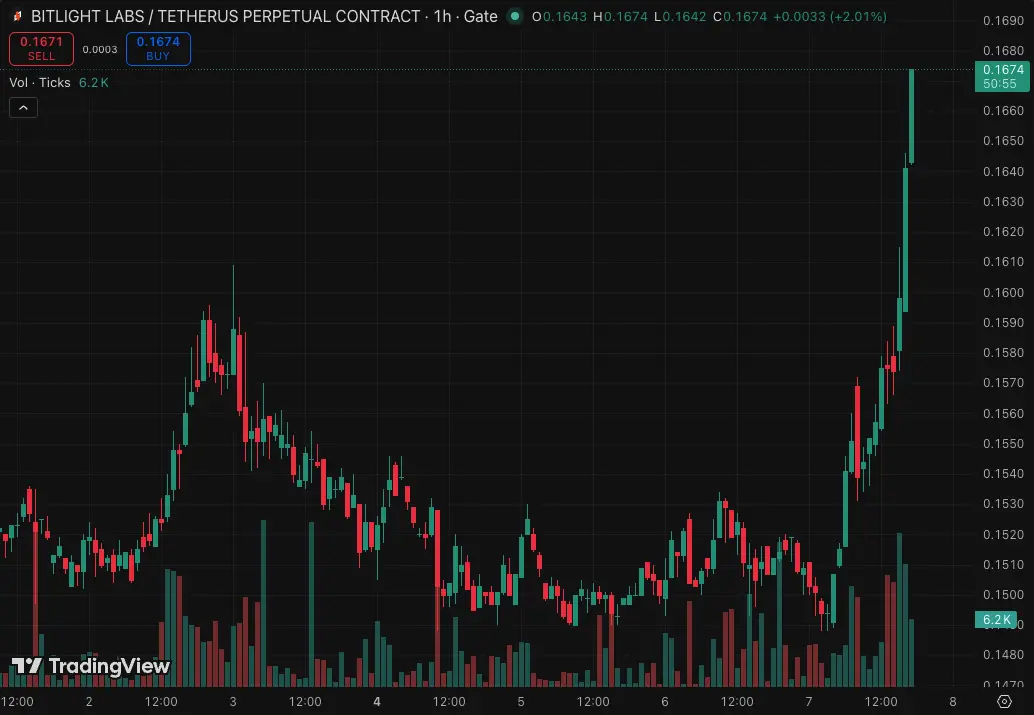
Task: Click the 0.1550 price axis label
Action: coord(1003,443)
